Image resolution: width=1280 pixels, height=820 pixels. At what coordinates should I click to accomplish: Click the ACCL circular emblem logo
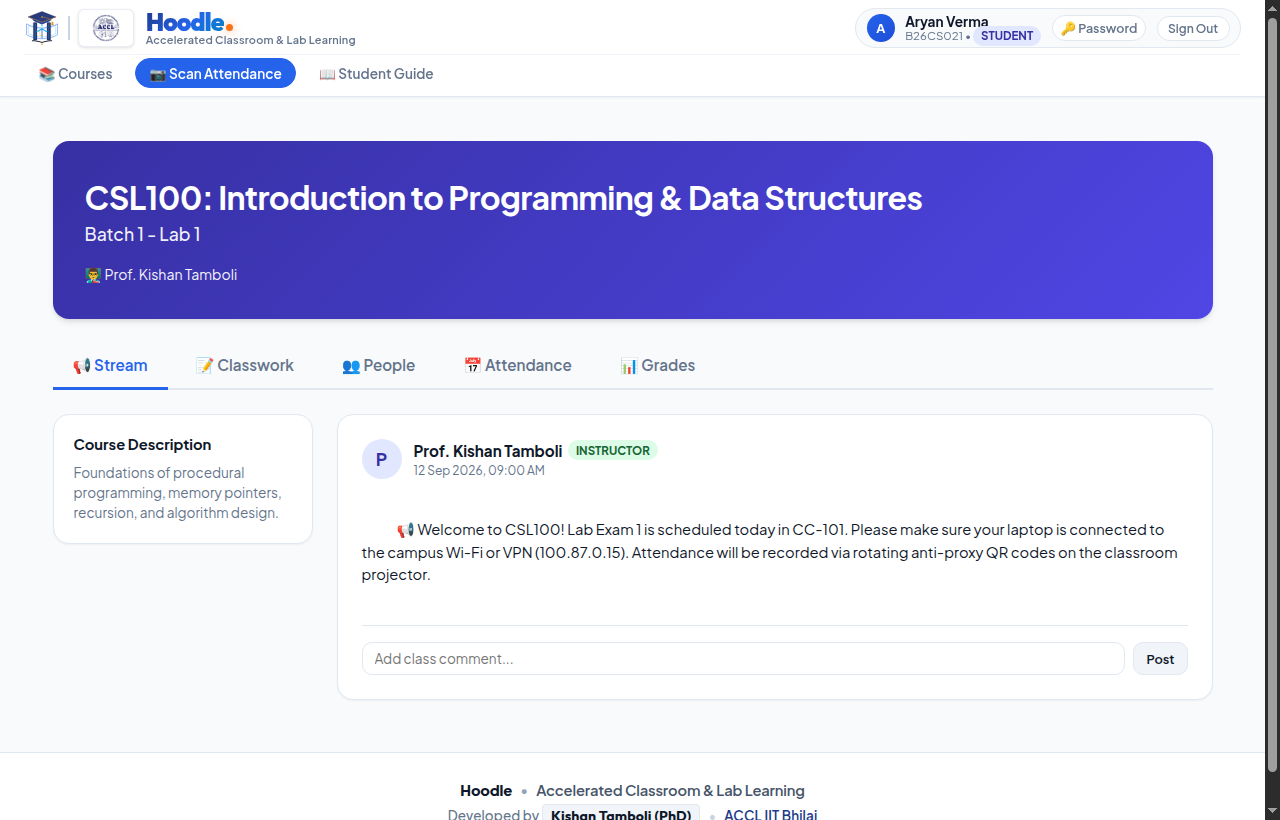point(106,29)
